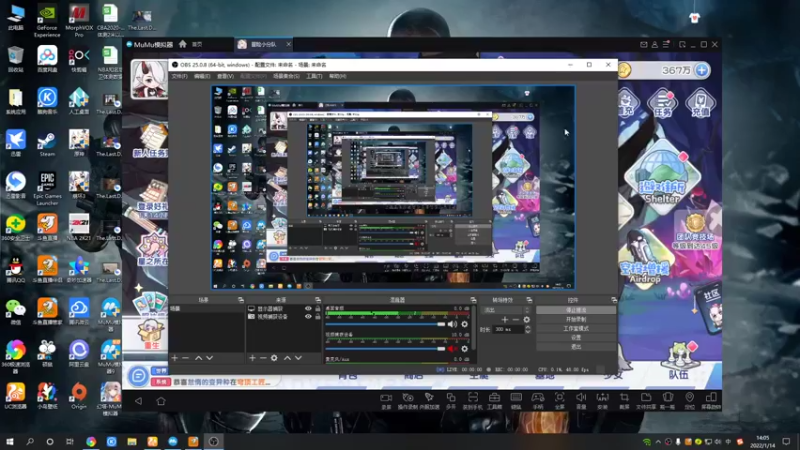Go to MuMu home page tab

(191, 44)
